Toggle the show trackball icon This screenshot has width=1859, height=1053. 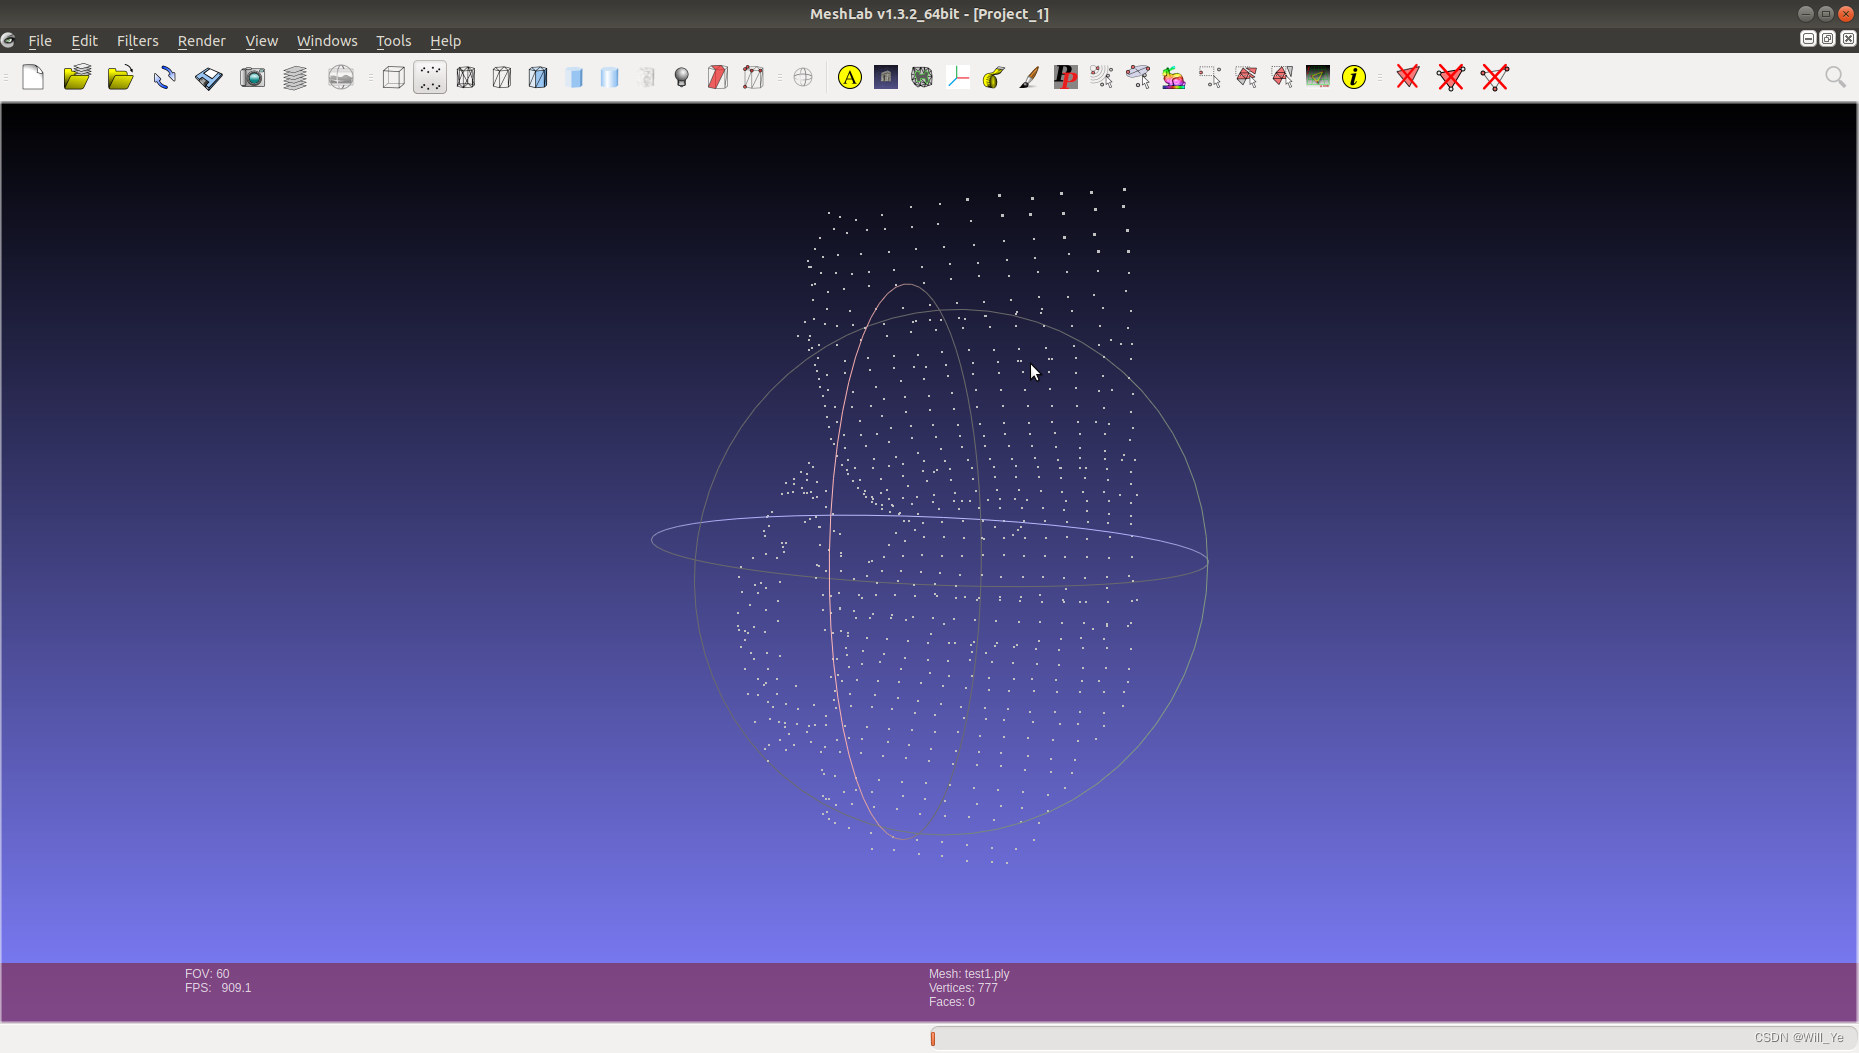(803, 77)
